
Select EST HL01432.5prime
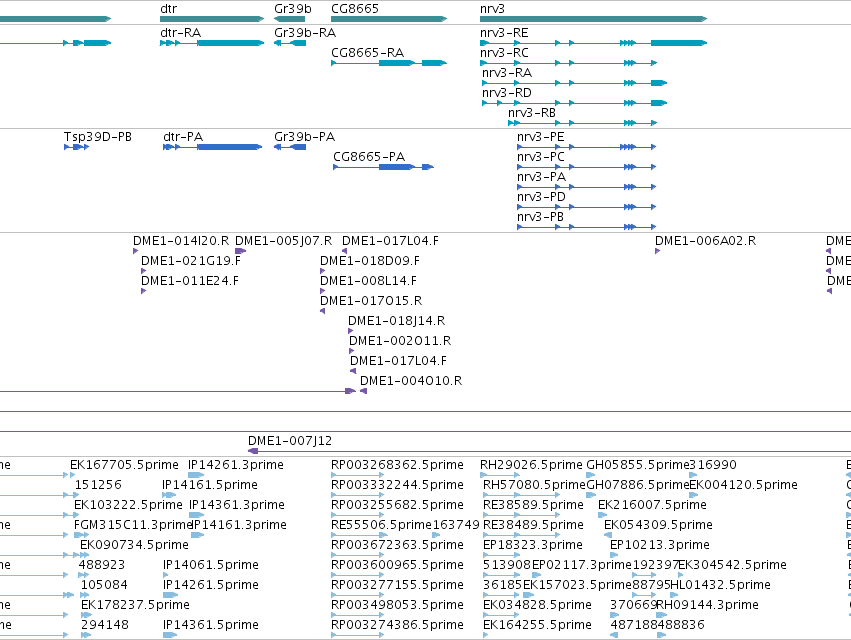pyautogui.click(x=720, y=585)
